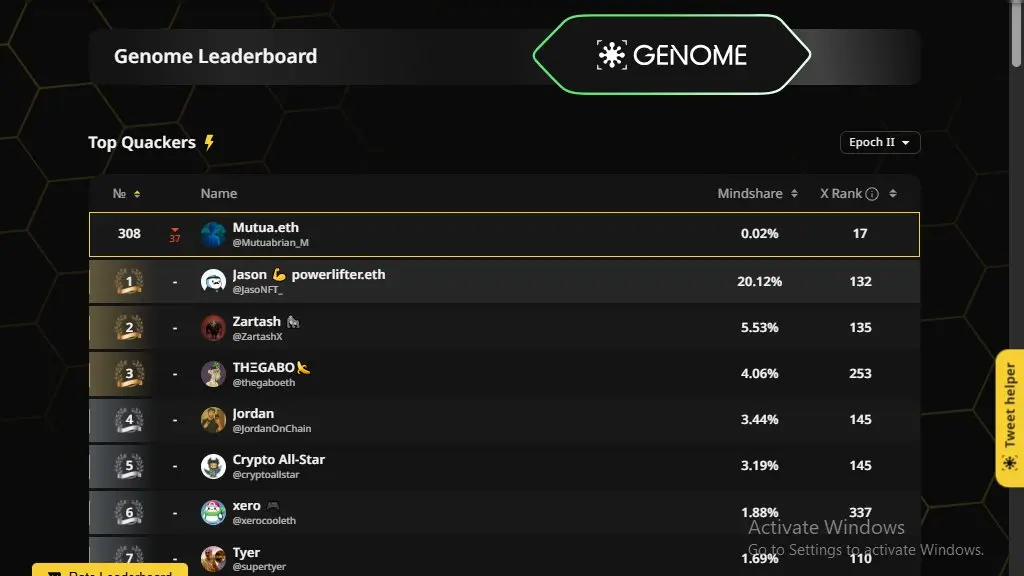This screenshot has width=1024, height=576.
Task: Click Jason powerlifter.eth's avatar icon
Action: tap(213, 281)
